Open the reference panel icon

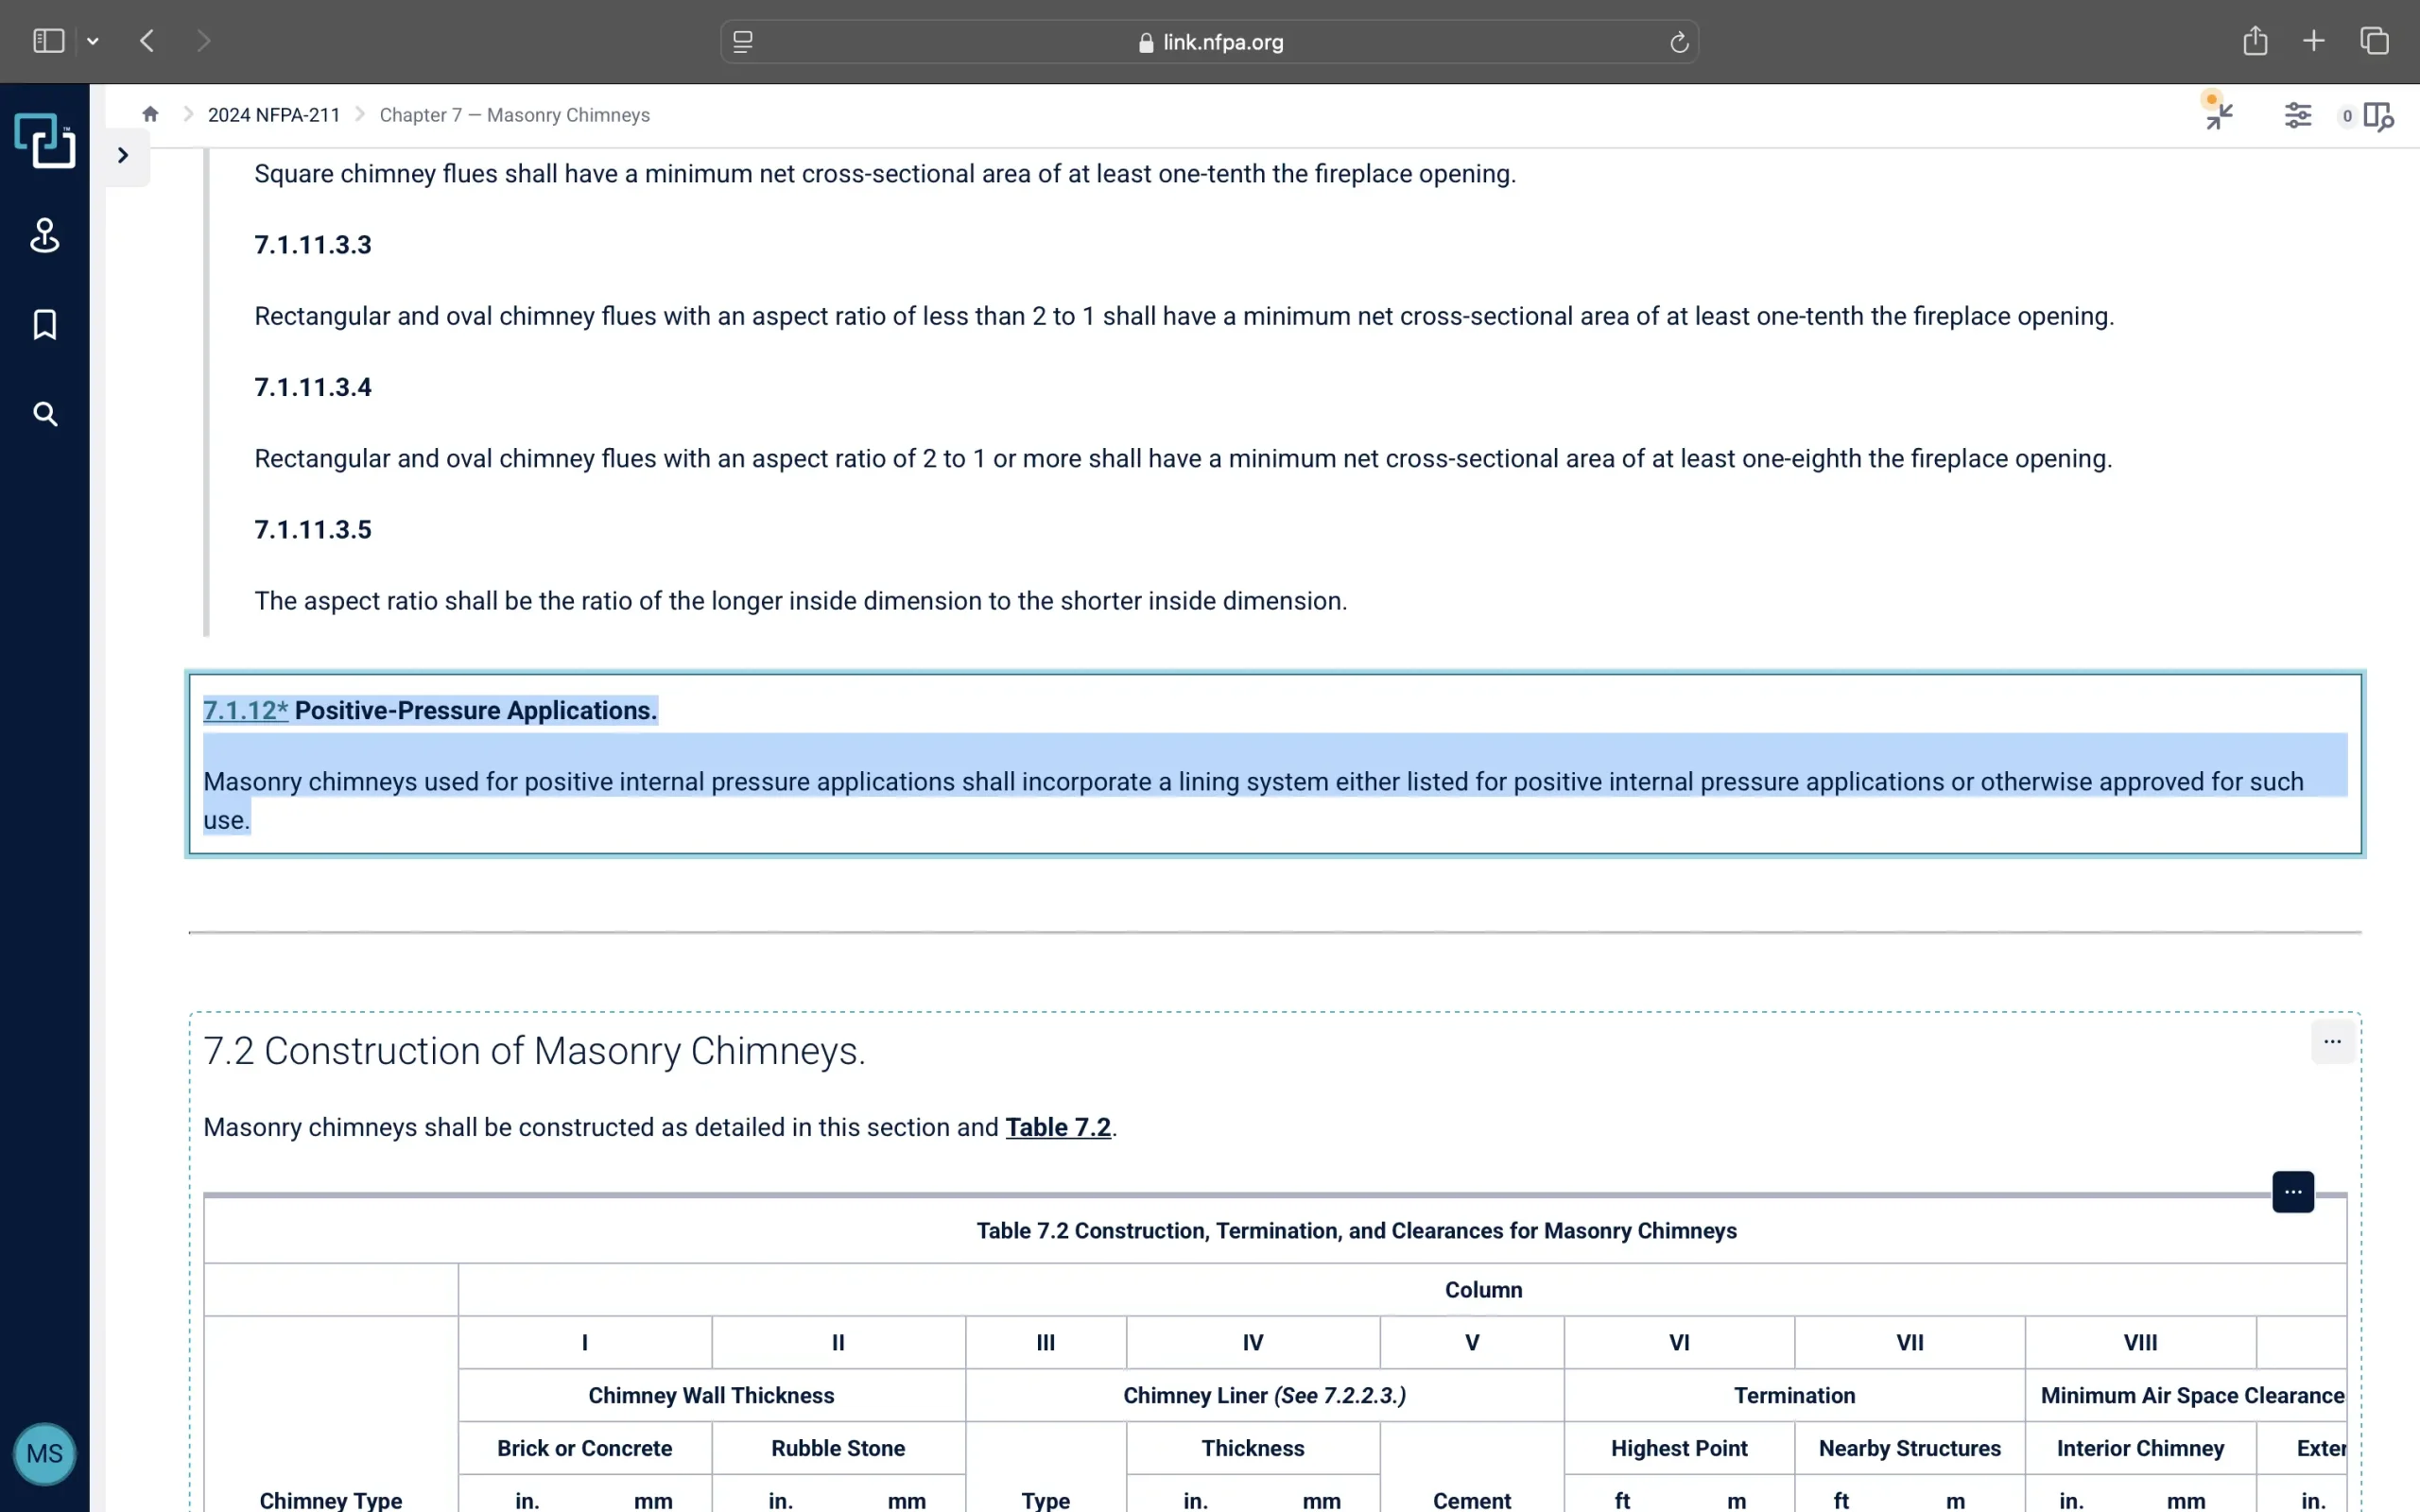pyautogui.click(x=2378, y=116)
